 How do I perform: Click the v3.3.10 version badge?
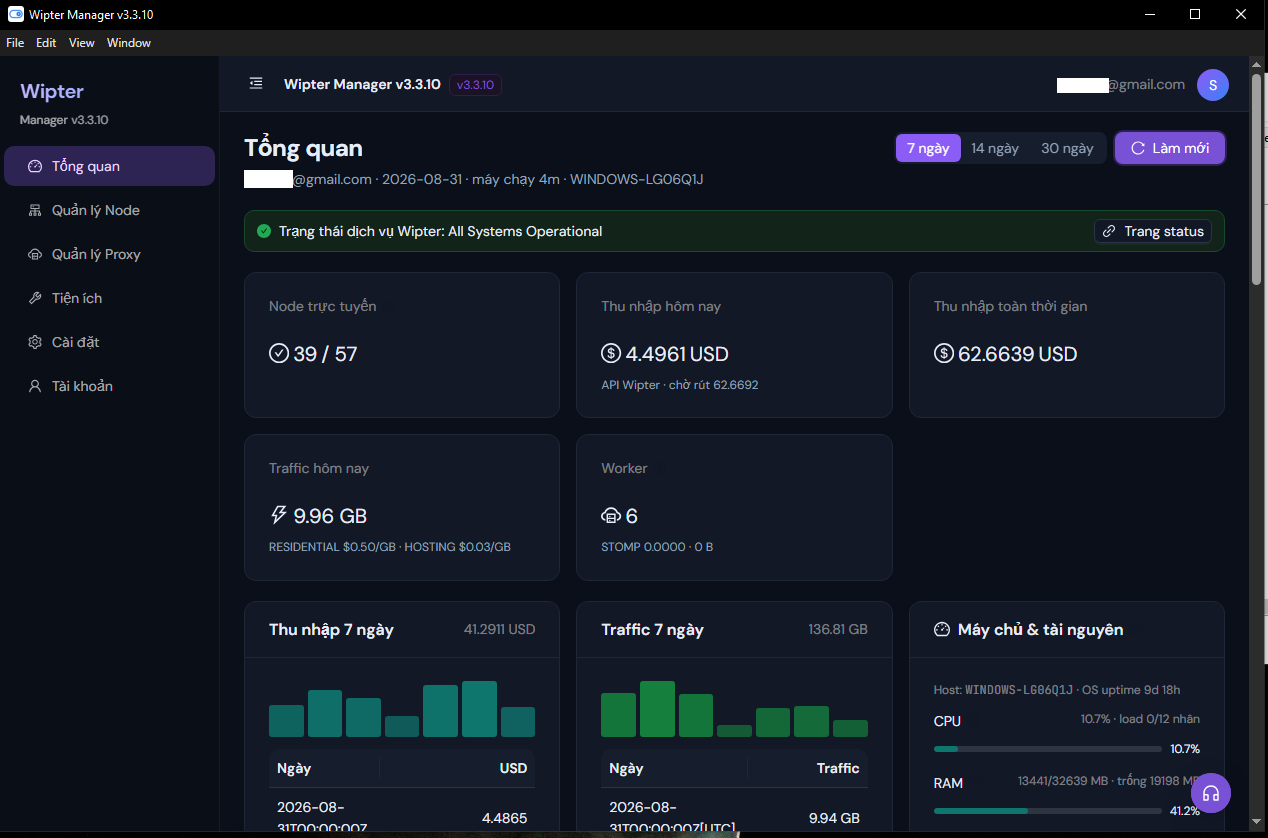pyautogui.click(x=475, y=85)
